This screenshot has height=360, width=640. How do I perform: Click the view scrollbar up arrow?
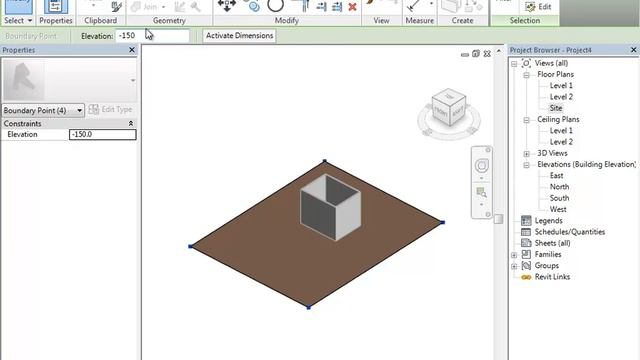[499, 51]
